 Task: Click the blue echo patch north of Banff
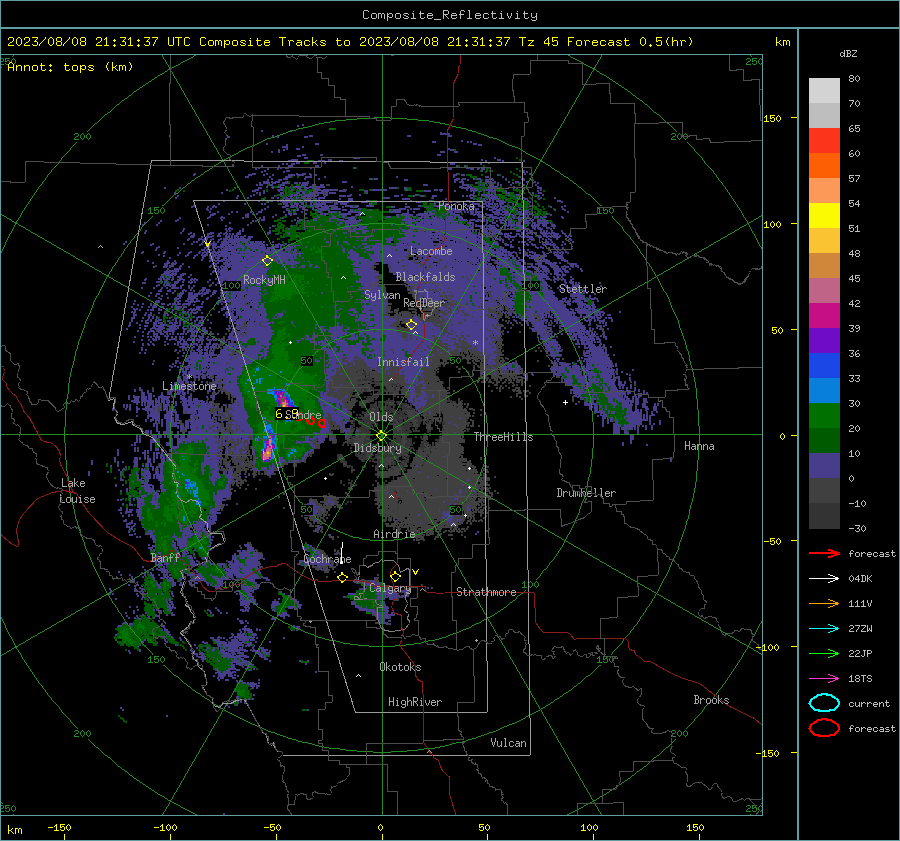point(191,487)
